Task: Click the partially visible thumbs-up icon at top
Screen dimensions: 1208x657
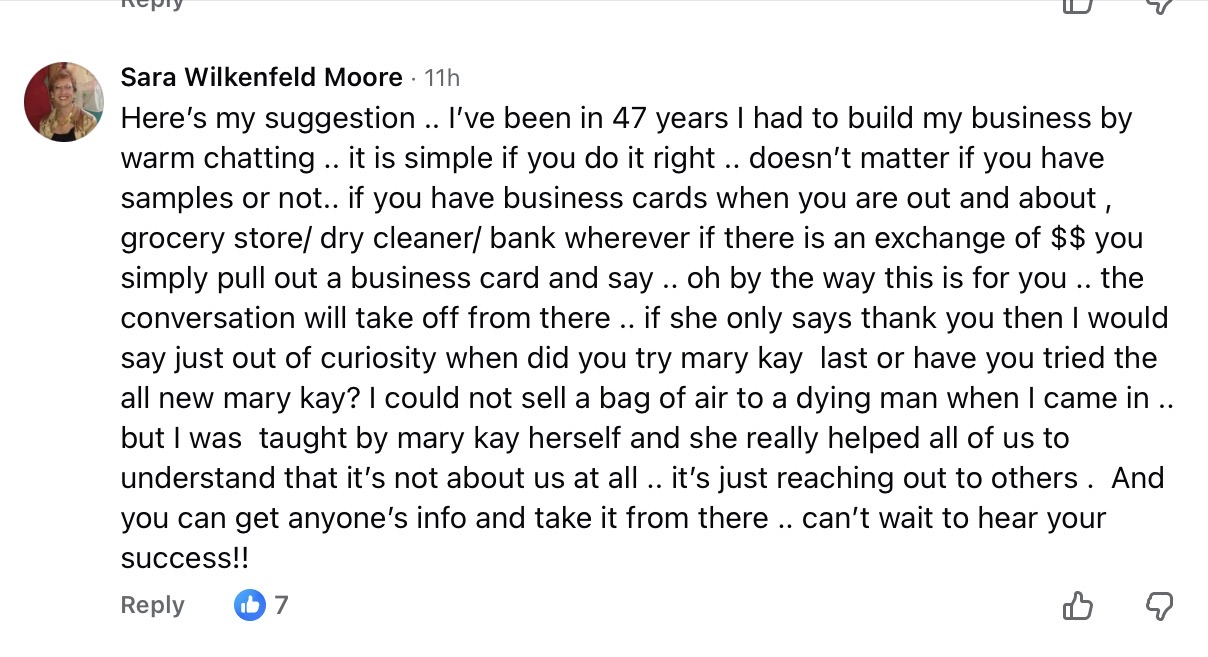Action: 1077,5
